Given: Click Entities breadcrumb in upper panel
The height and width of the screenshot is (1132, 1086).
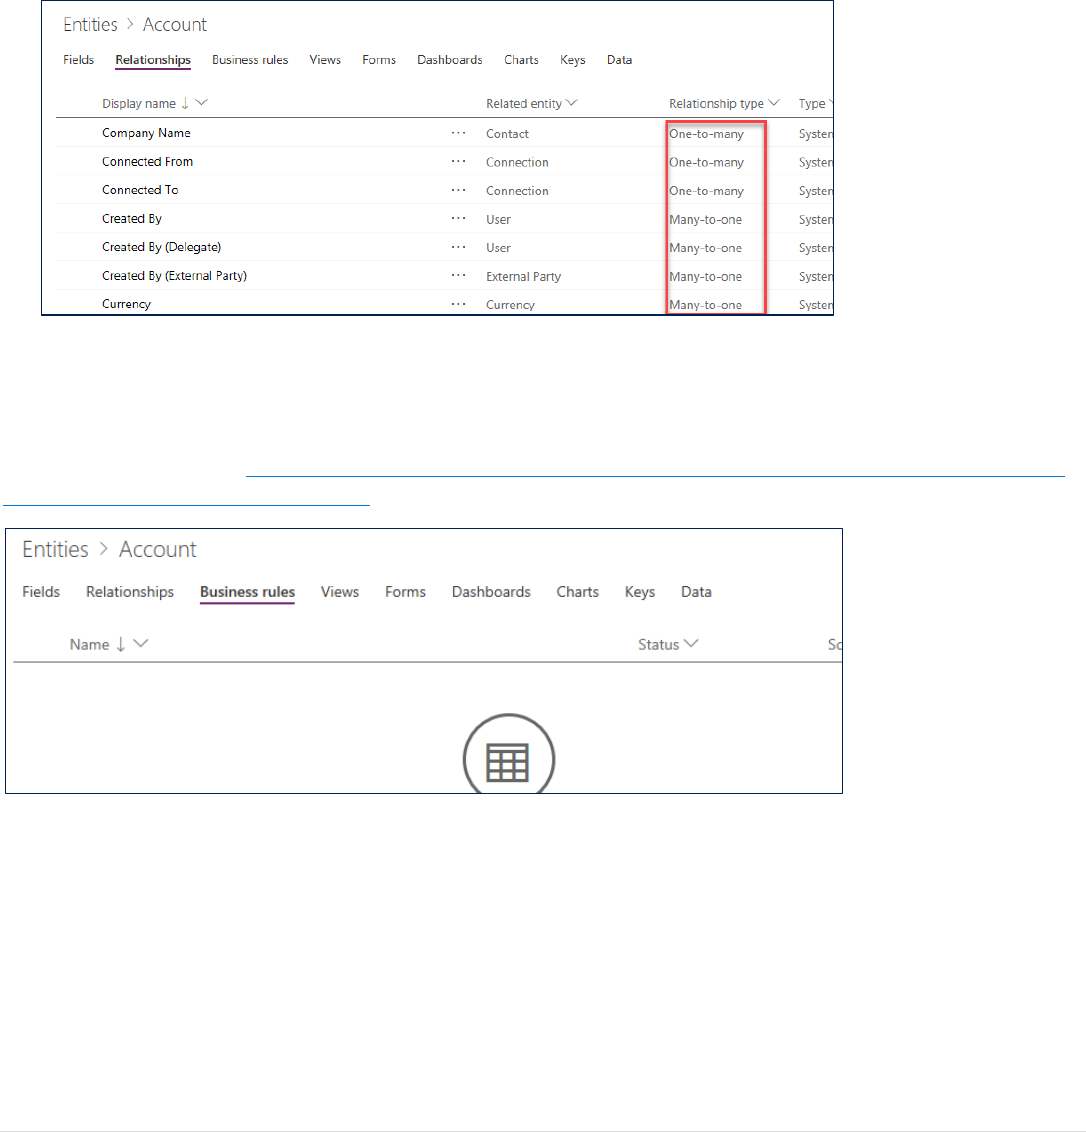Looking at the screenshot, I should tap(90, 25).
